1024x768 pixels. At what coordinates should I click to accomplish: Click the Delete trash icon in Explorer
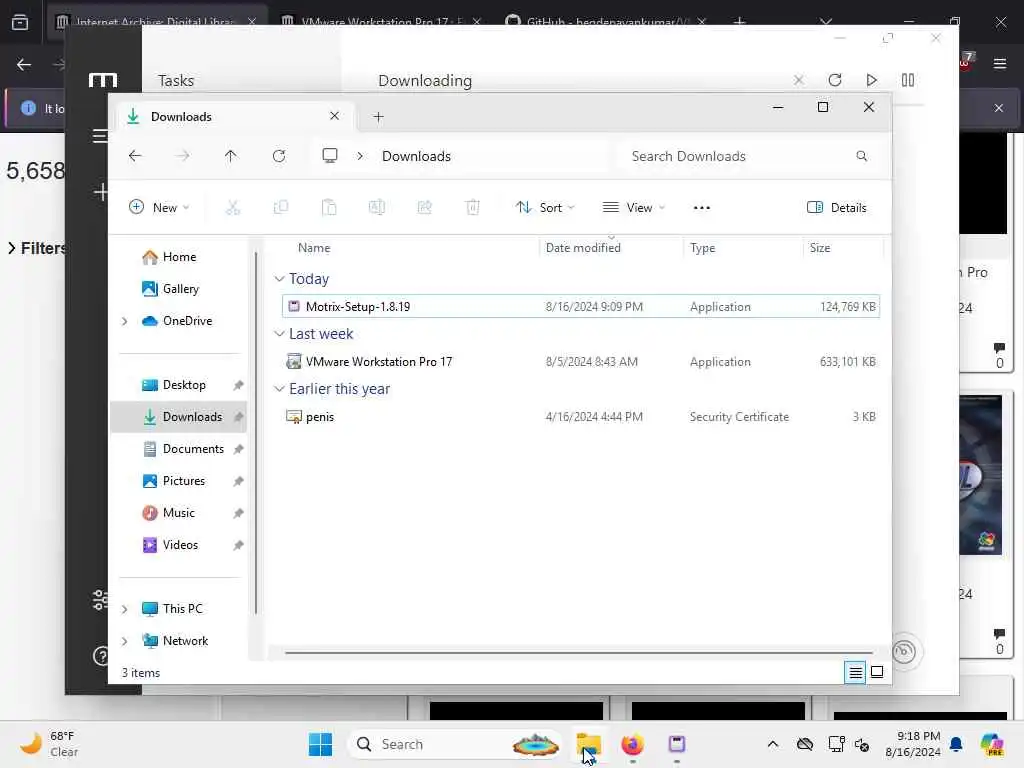[x=472, y=208]
